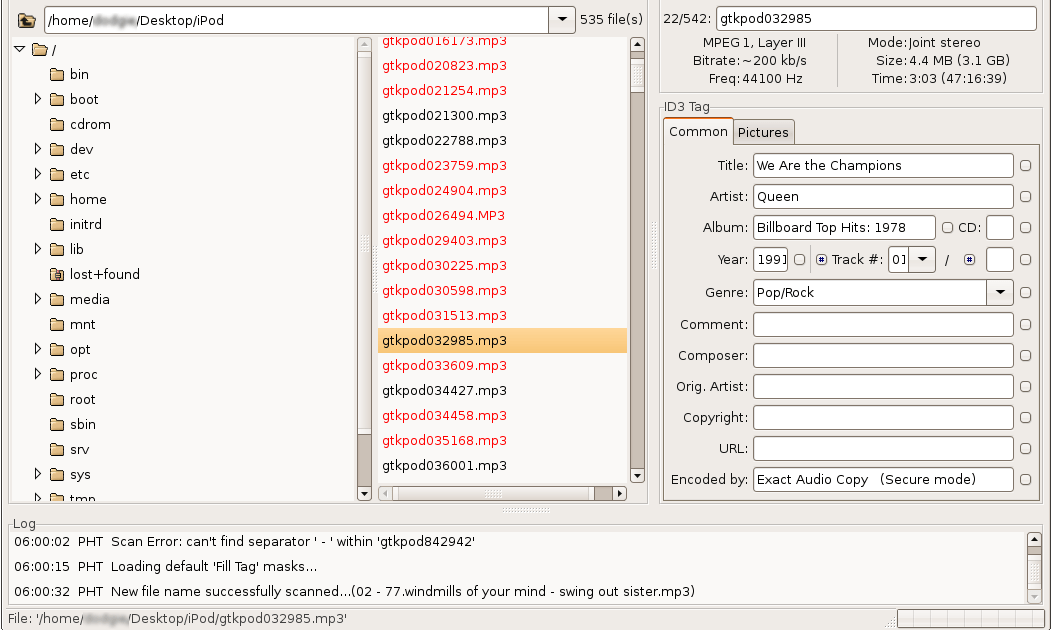Open the directory path history dropdown
The height and width of the screenshot is (630, 1053).
pos(562,18)
